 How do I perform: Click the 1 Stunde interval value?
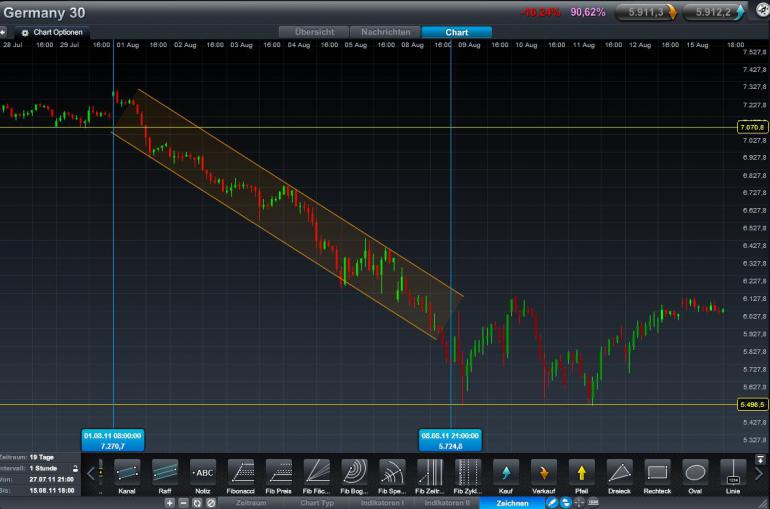pyautogui.click(x=43, y=468)
